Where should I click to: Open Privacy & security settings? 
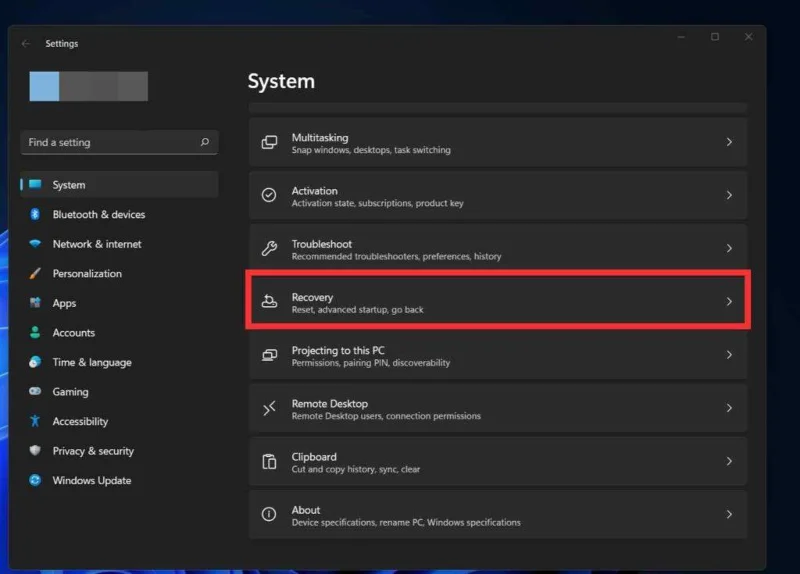coord(119,451)
